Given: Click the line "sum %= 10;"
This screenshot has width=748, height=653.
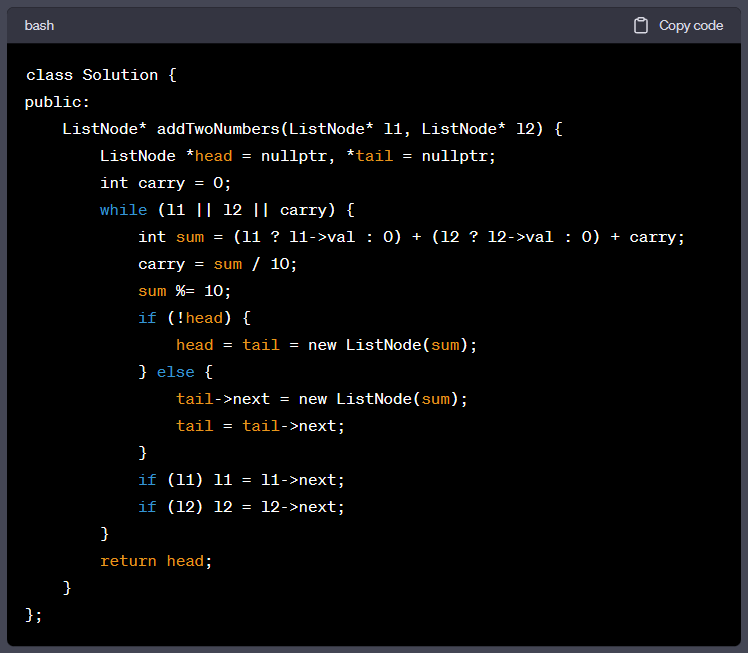Looking at the screenshot, I should [185, 291].
